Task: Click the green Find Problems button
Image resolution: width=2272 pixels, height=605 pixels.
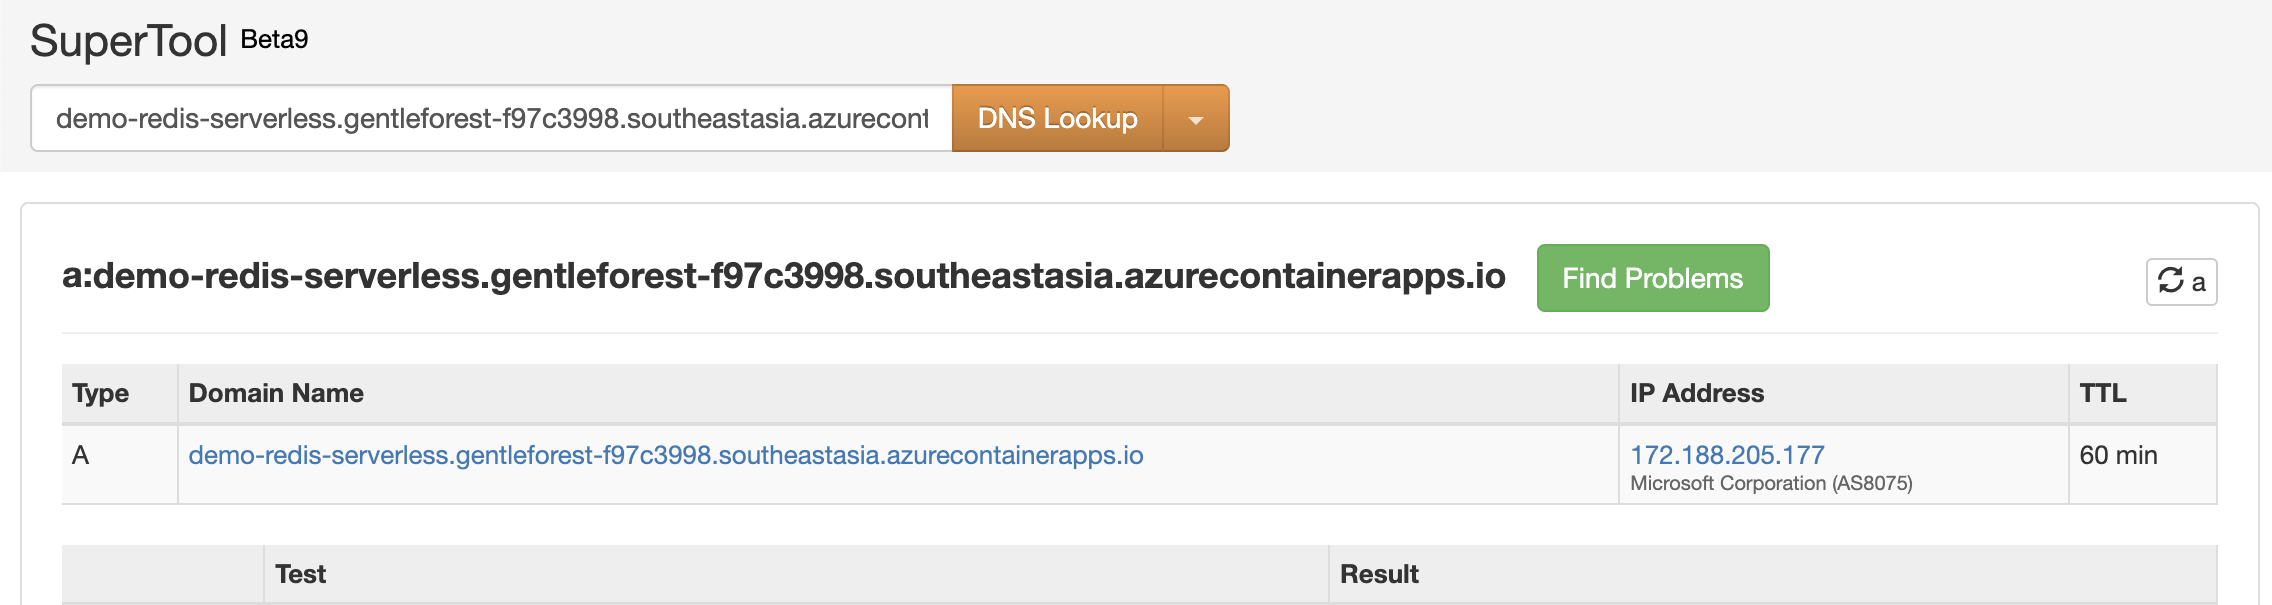Action: tap(1653, 278)
